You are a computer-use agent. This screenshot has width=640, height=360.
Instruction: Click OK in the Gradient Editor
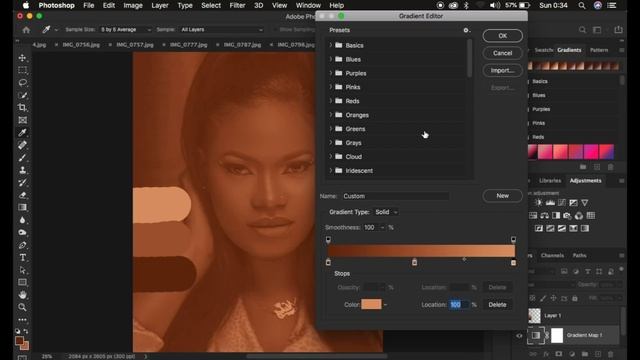[x=502, y=36]
